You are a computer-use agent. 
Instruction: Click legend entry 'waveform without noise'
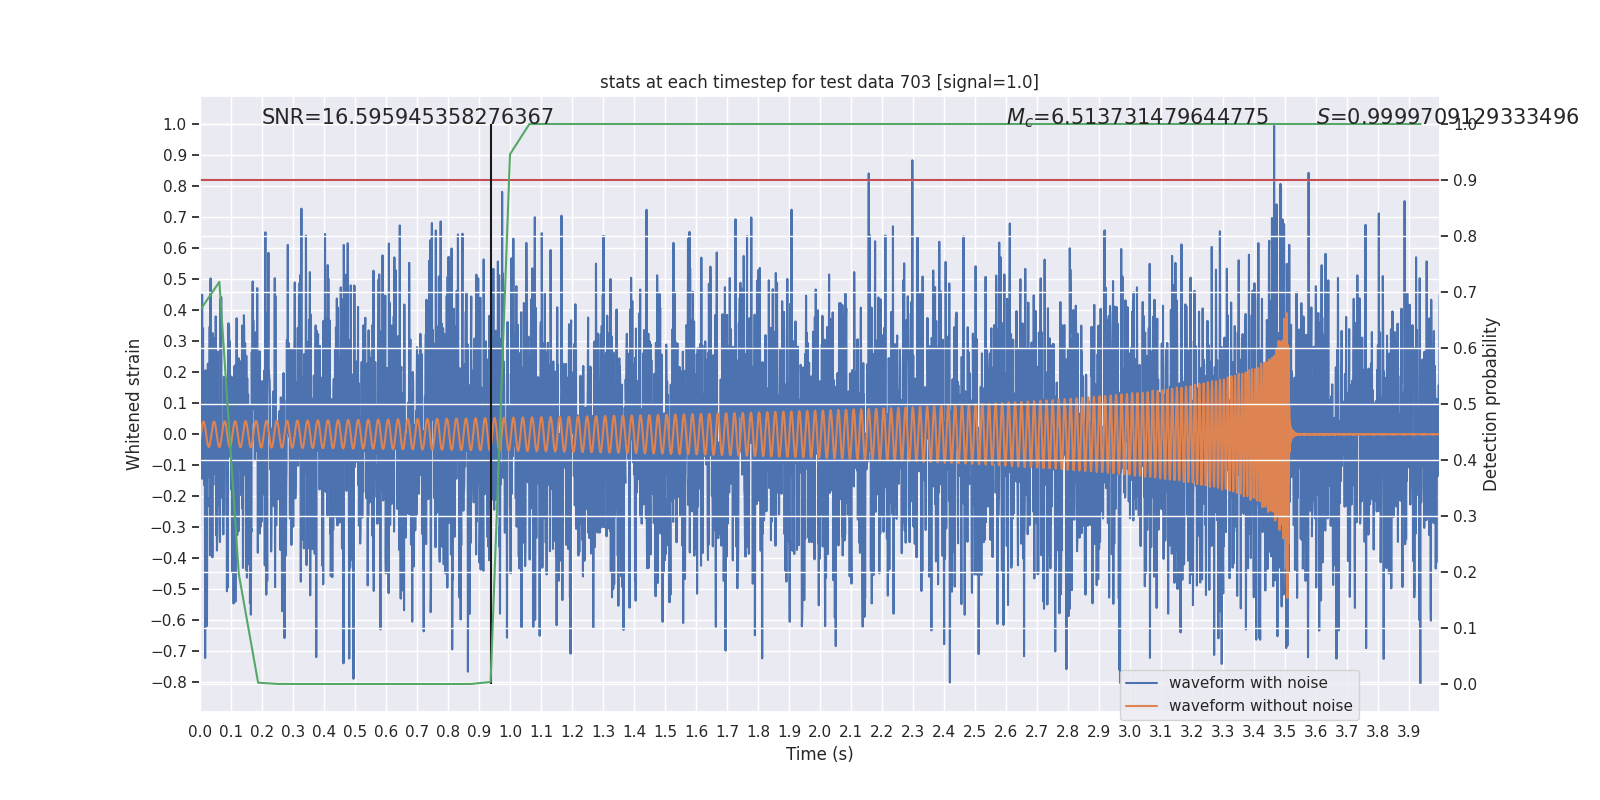(1261, 706)
